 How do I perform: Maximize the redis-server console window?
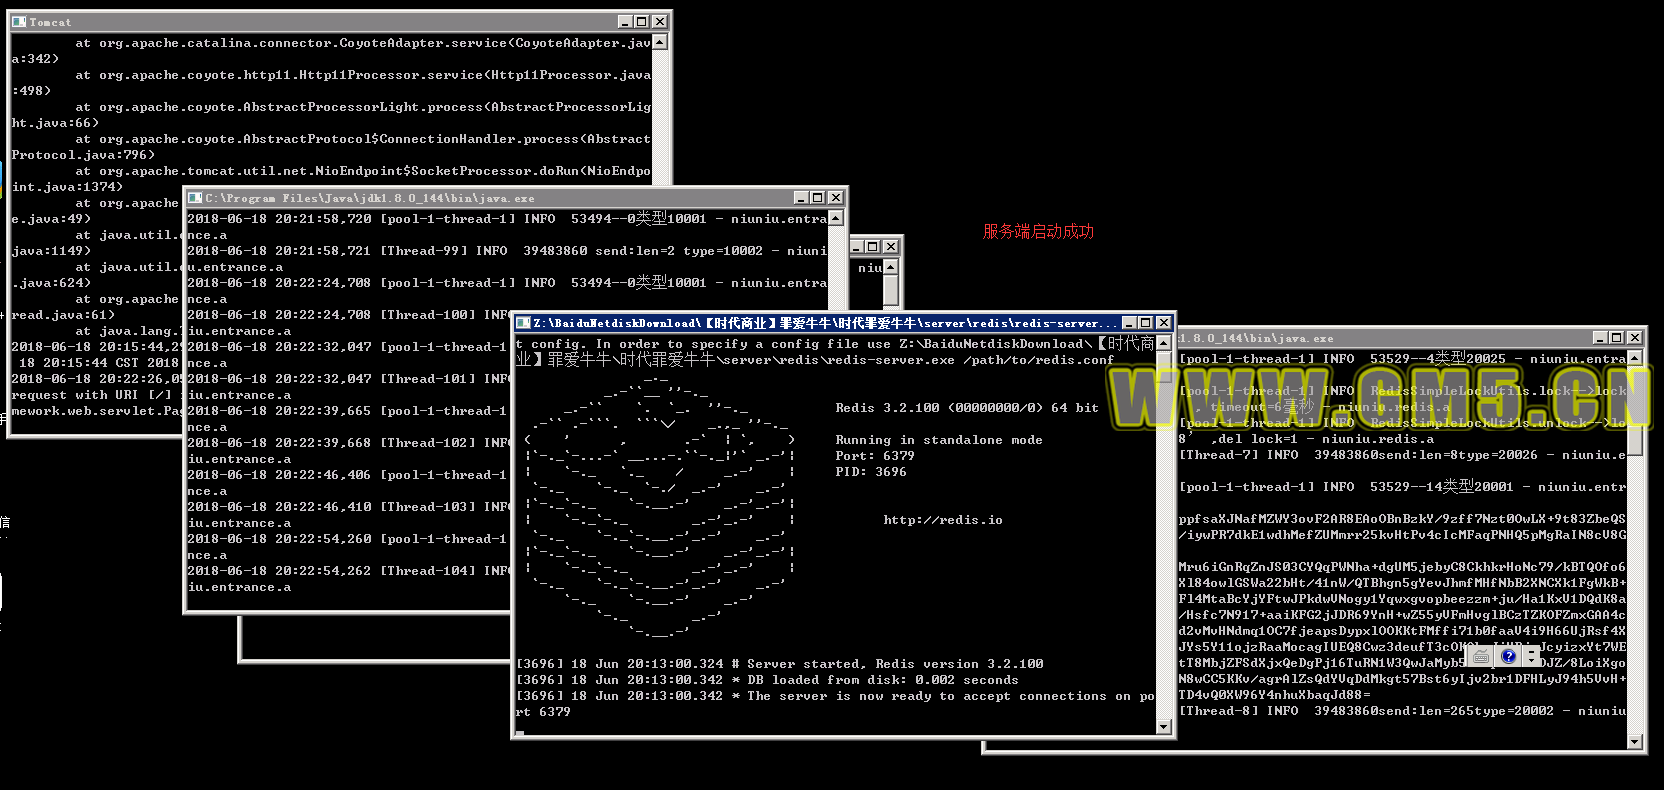tap(1146, 323)
